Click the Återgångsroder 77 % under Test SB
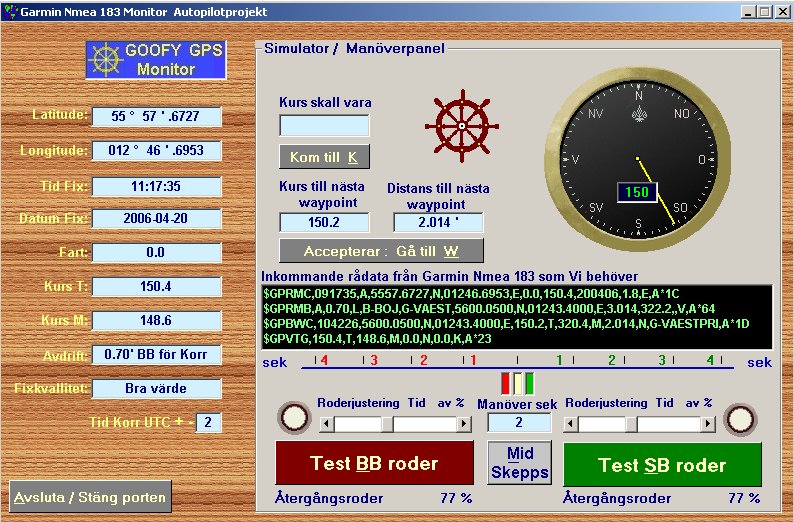Screen dimensions: 794x522 661,498
